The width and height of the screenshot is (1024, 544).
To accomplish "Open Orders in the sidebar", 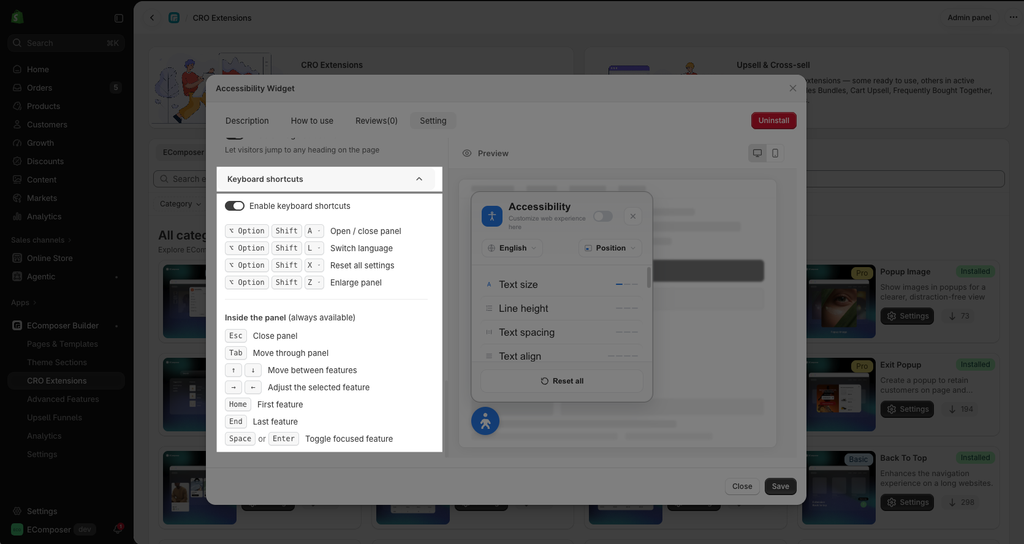I will pos(39,88).
